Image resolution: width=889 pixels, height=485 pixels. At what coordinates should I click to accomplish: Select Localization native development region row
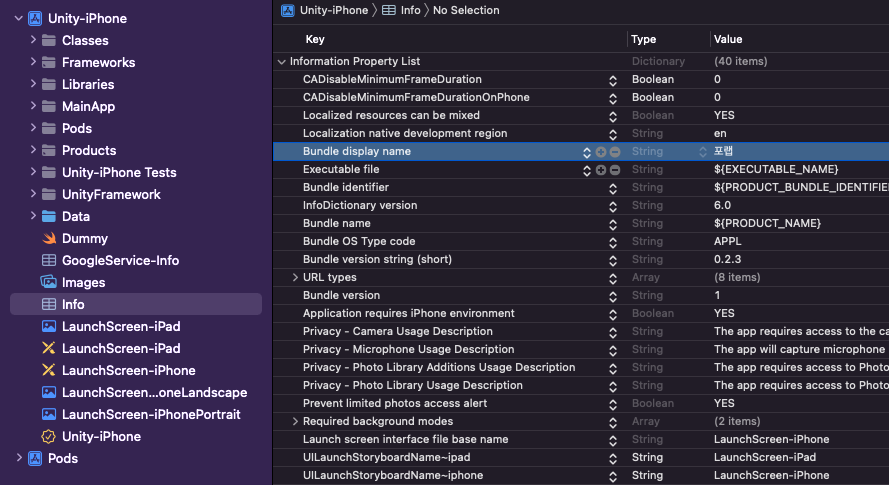(x=581, y=133)
